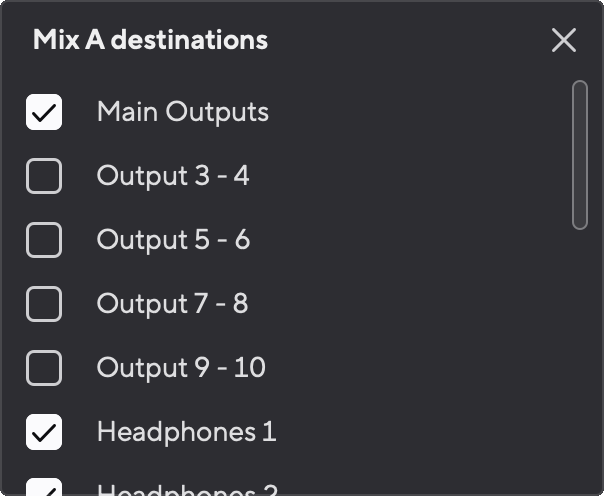
Task: Disable the Headphones 1 checkbox
Action: [44, 432]
